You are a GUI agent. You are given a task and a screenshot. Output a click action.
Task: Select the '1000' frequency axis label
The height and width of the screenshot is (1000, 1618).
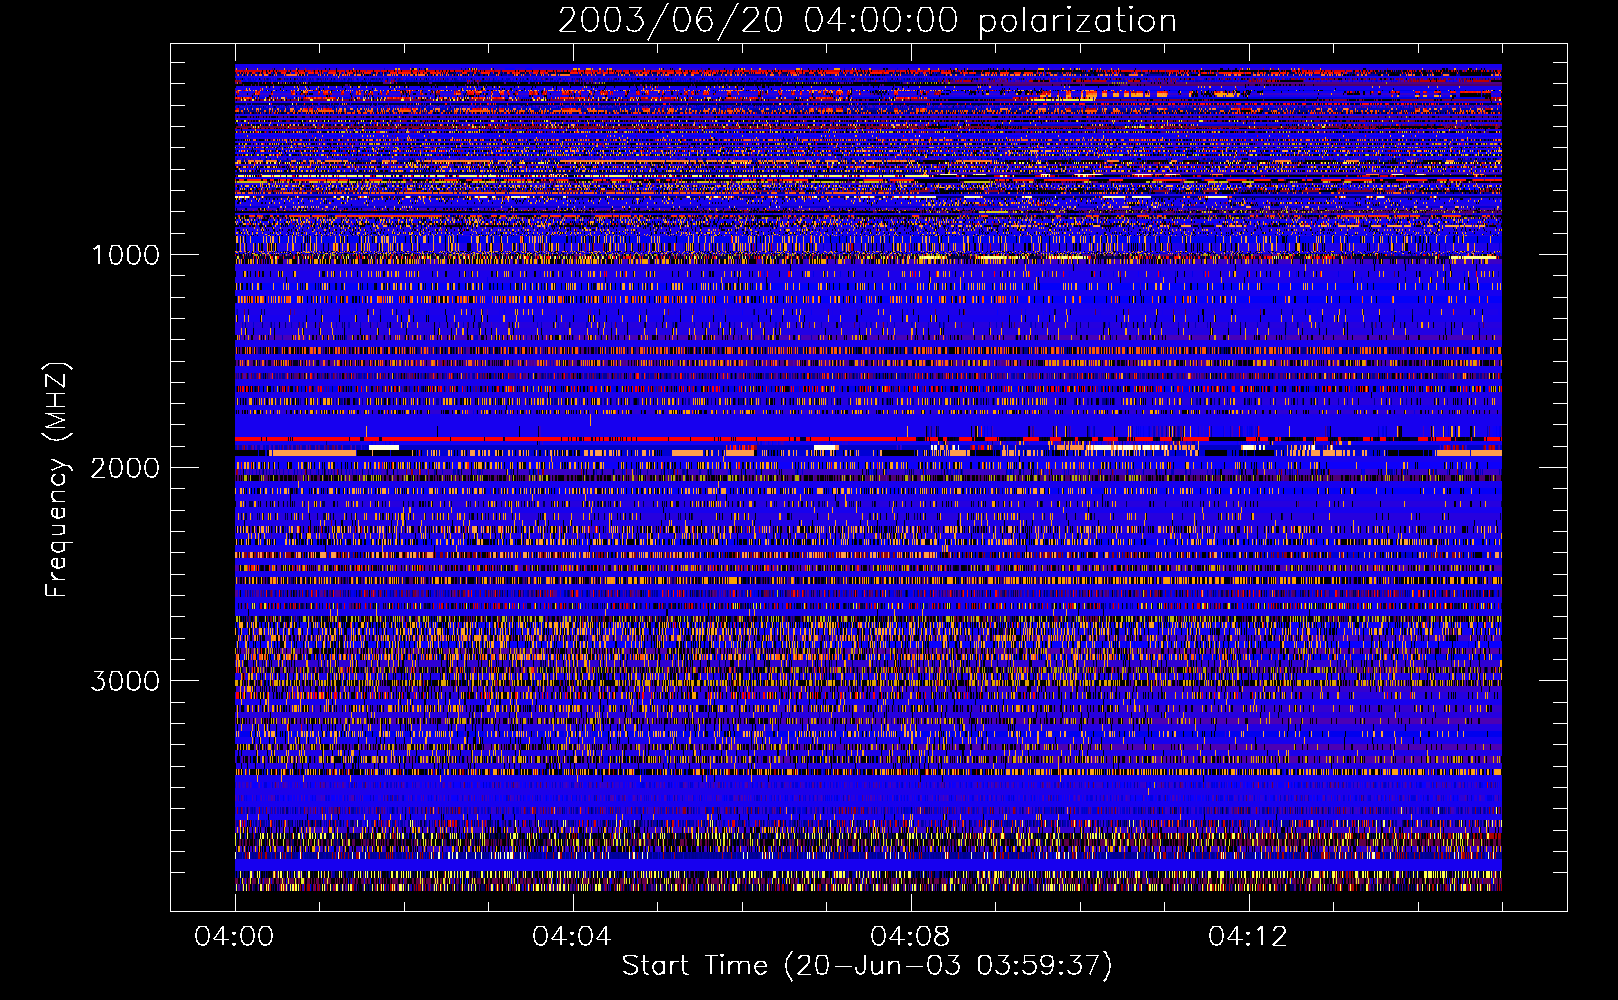click(x=125, y=255)
